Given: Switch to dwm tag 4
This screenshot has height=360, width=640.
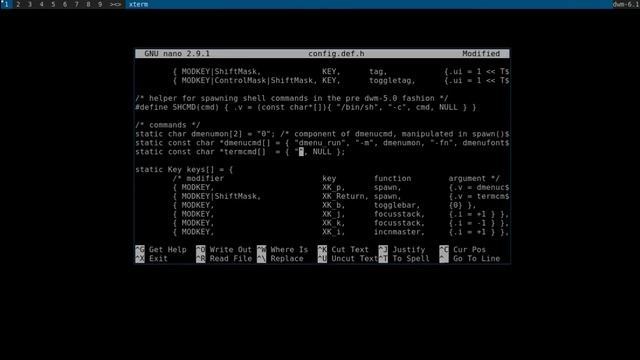Looking at the screenshot, I should pyautogui.click(x=42, y=4).
